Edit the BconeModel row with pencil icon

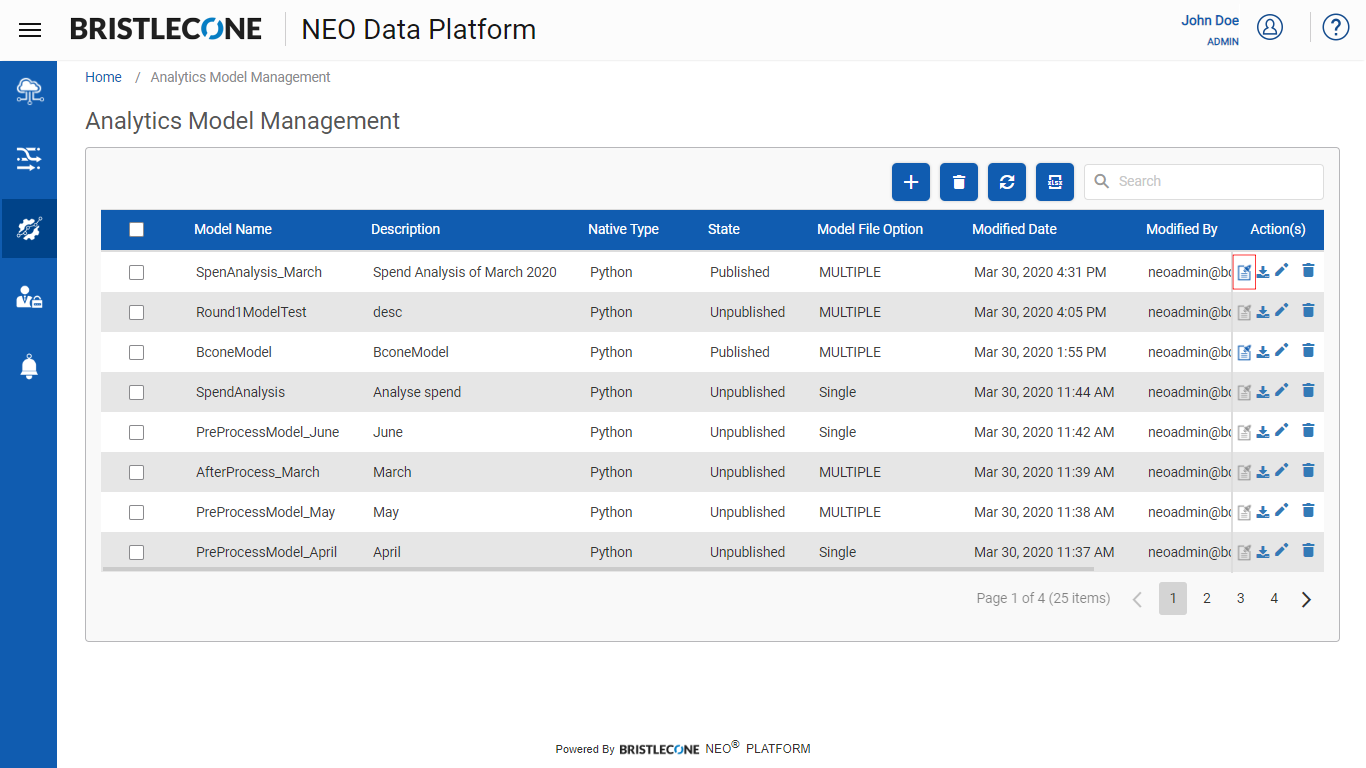pos(1281,350)
